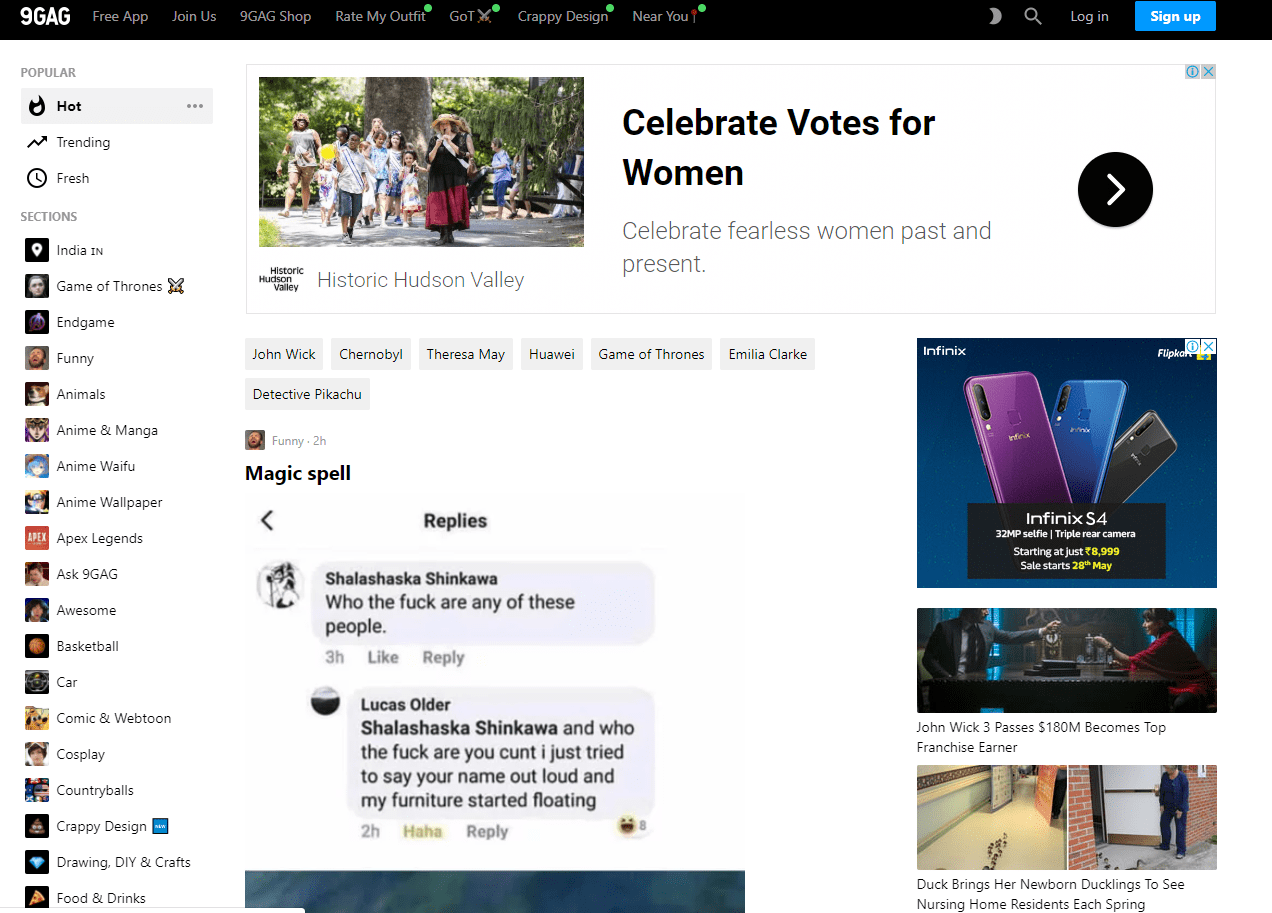Select the Huawei tag
The width and height of the screenshot is (1272, 913).
[x=552, y=354]
